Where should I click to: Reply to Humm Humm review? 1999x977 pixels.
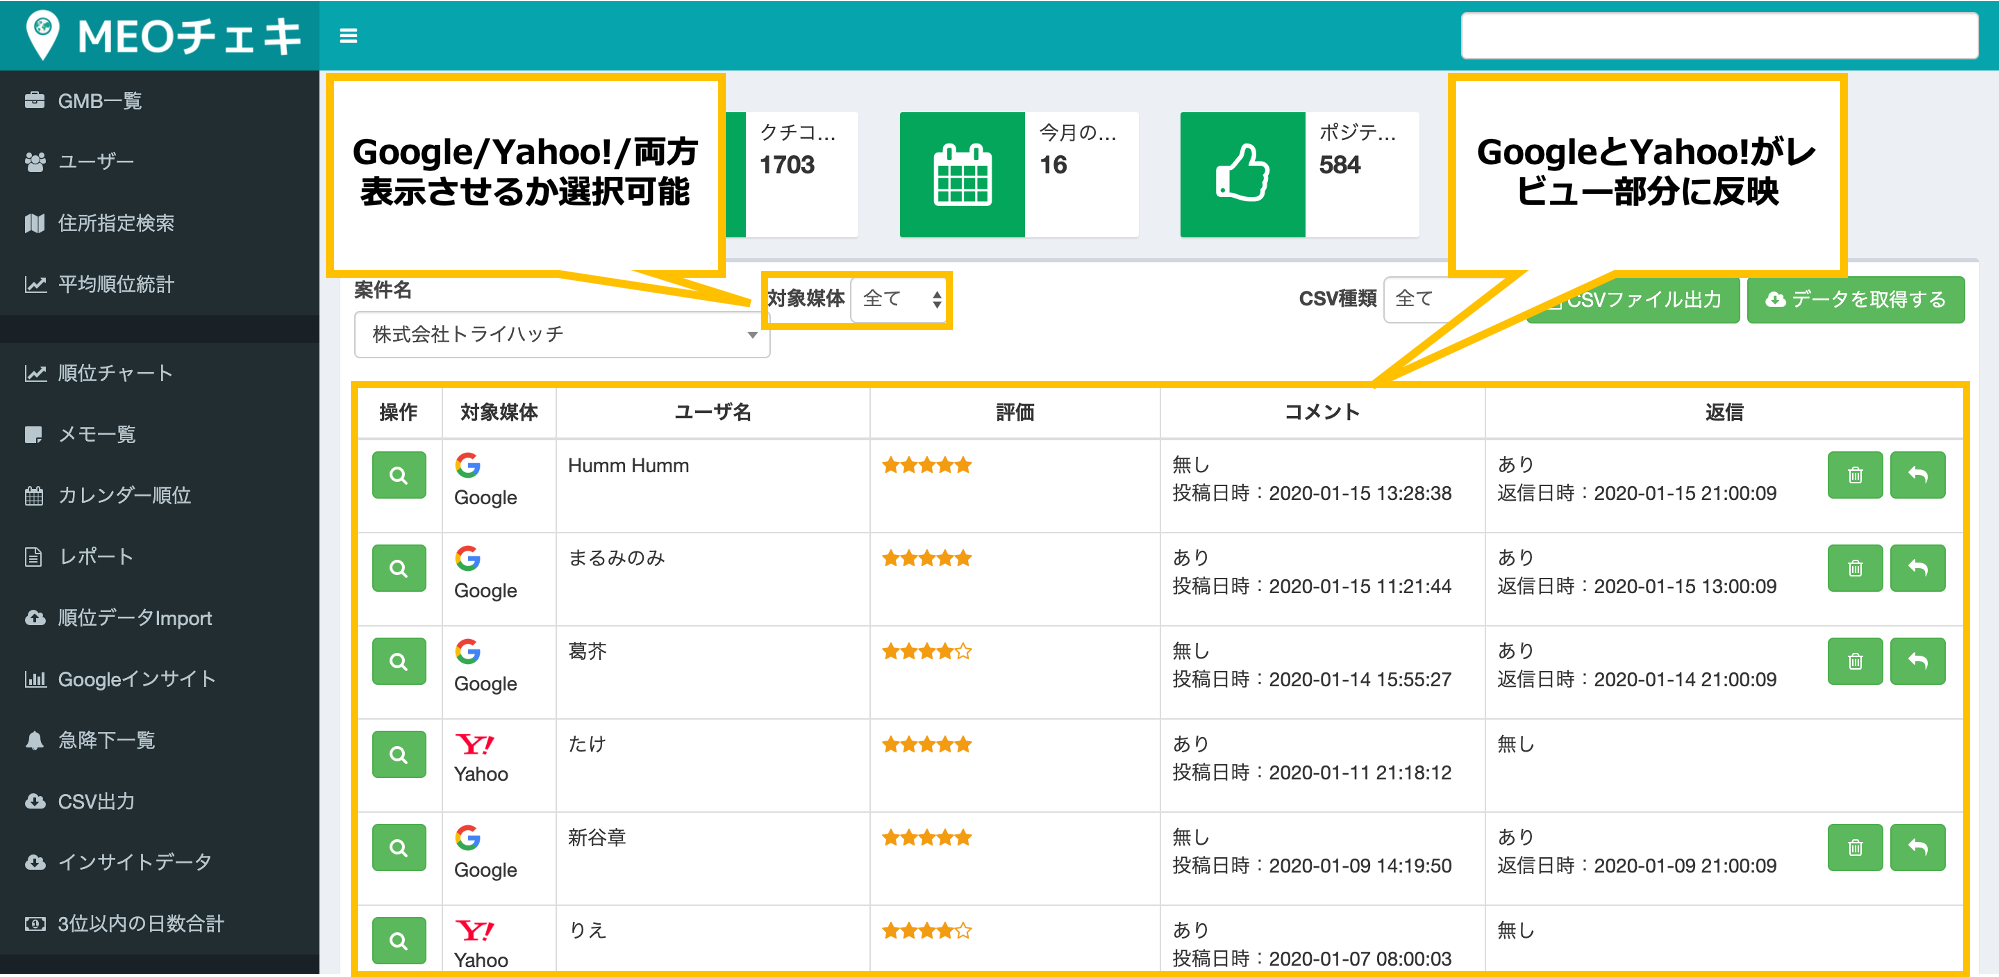[x=1918, y=475]
